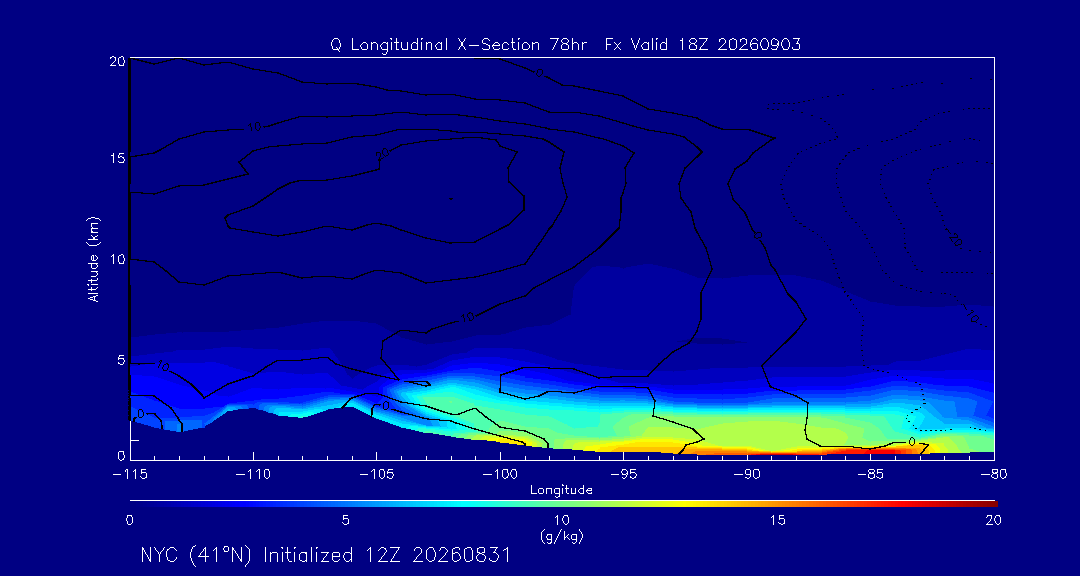Click the dotted contour label 20 at right

click(x=955, y=238)
